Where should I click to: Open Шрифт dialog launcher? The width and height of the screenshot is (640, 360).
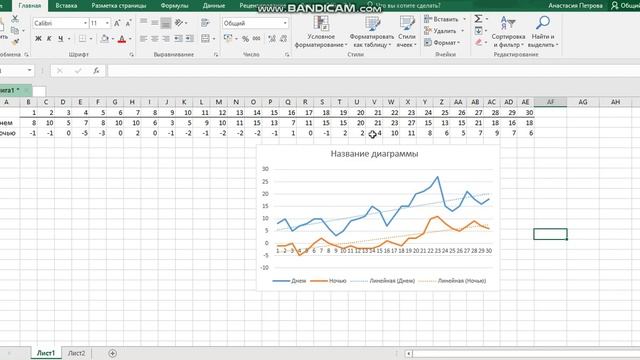(x=131, y=54)
